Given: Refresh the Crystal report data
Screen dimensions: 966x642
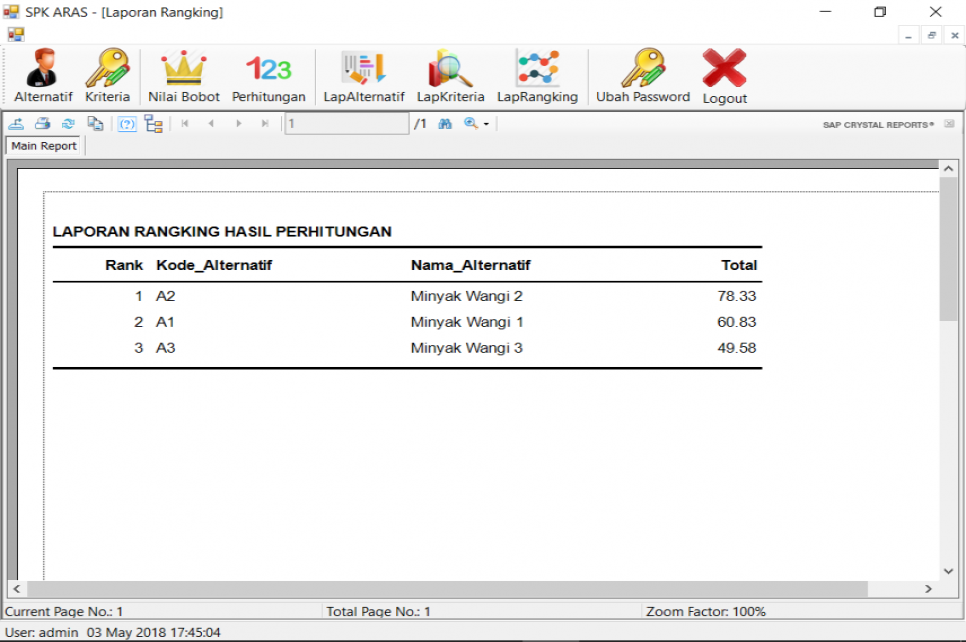Looking at the screenshot, I should point(69,124).
